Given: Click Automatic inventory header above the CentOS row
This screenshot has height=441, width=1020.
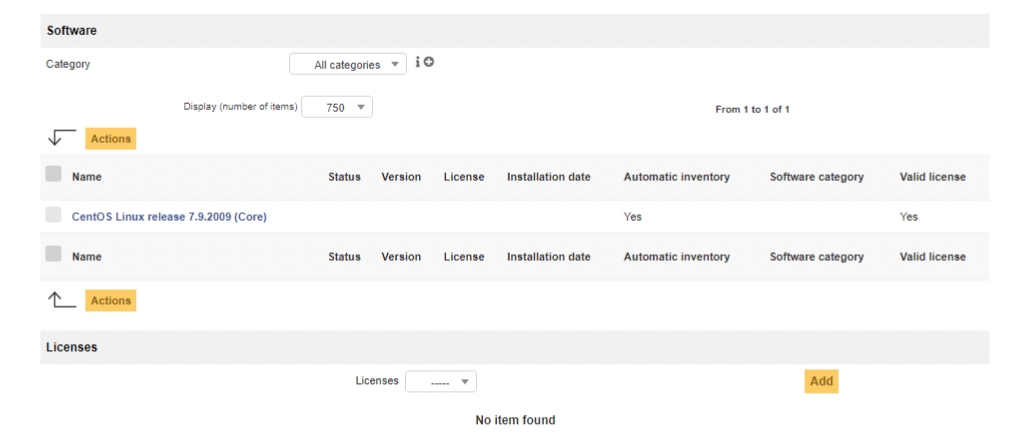Looking at the screenshot, I should click(677, 177).
